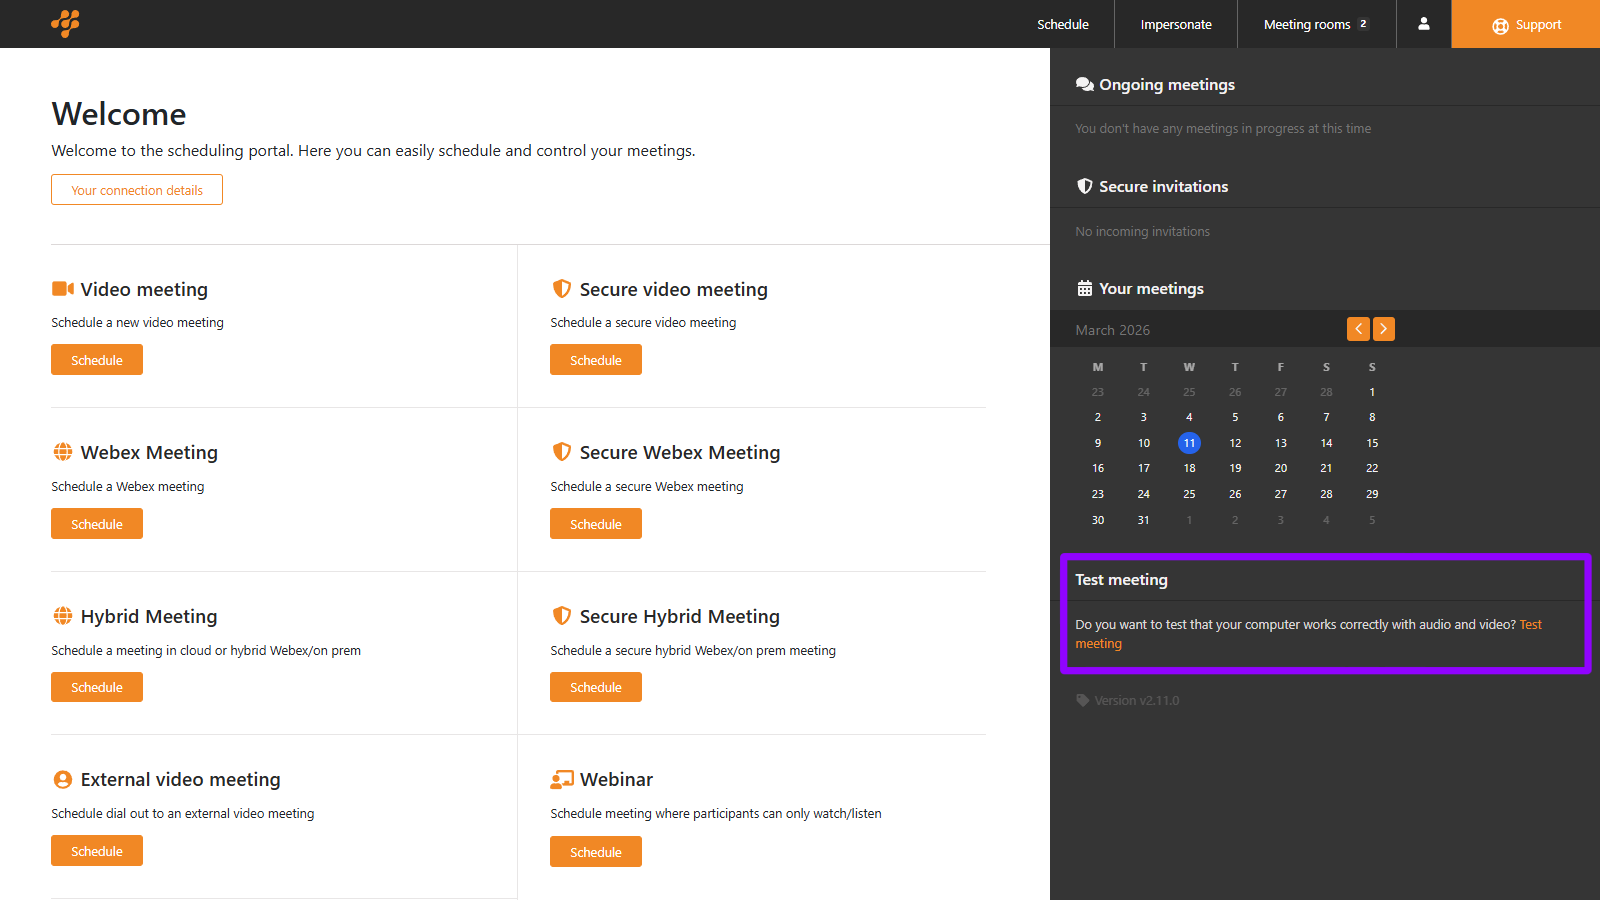Schedule a new Video meeting

97,360
